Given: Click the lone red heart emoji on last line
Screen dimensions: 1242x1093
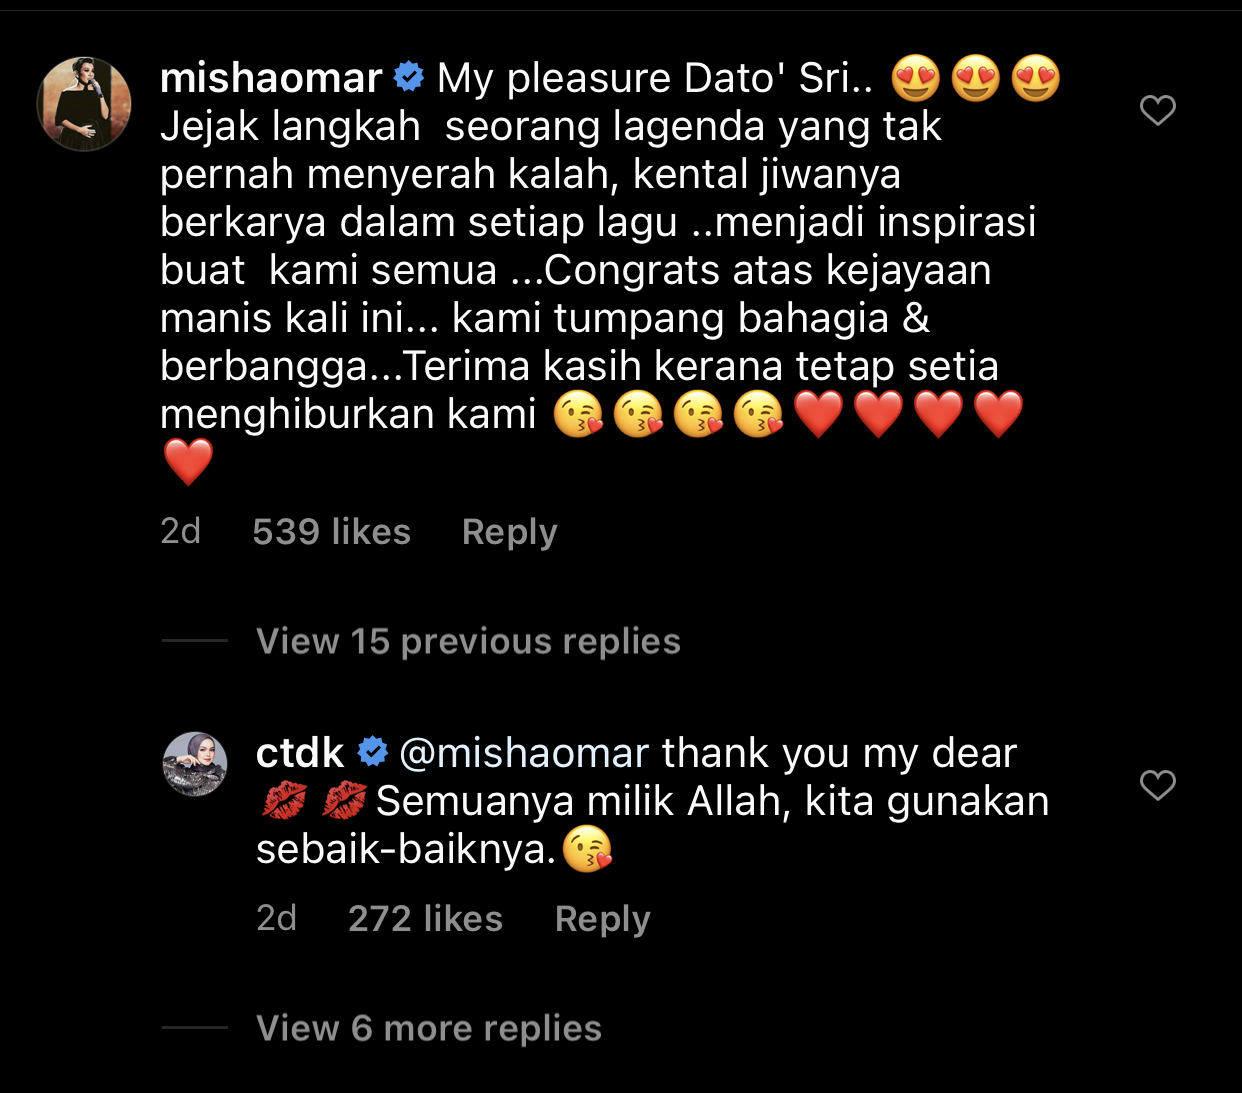Looking at the screenshot, I should point(188,462).
